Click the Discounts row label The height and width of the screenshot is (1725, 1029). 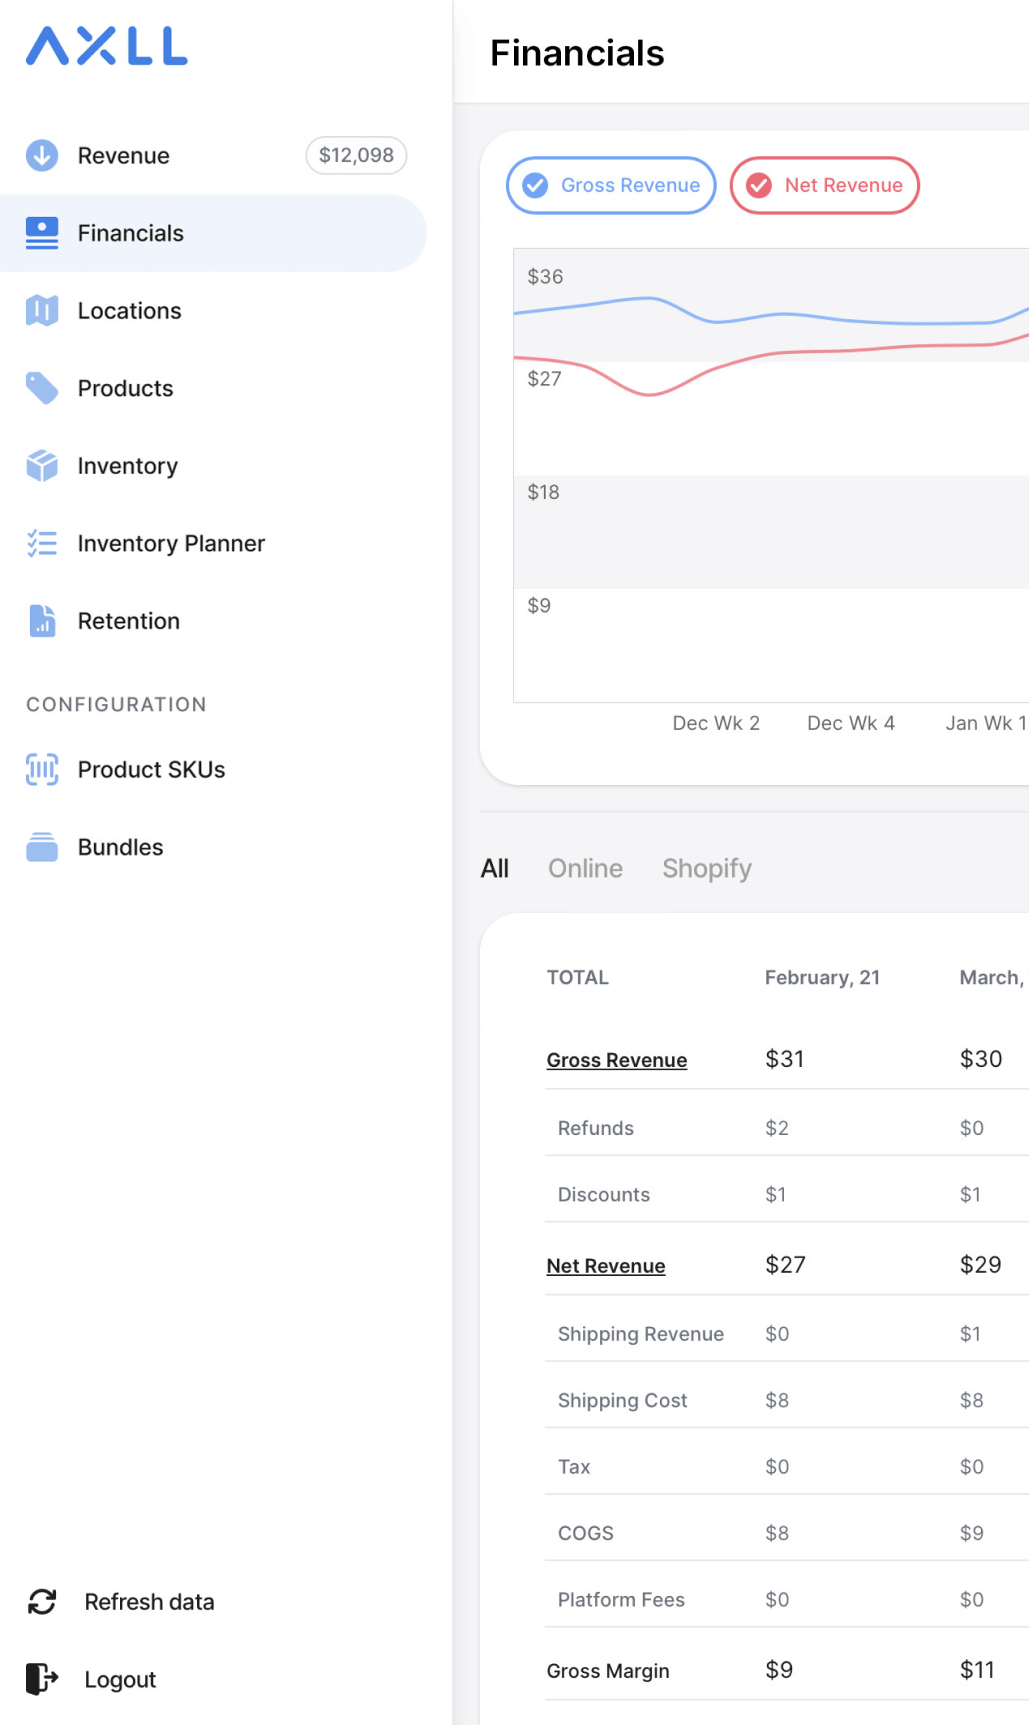[x=604, y=1195]
